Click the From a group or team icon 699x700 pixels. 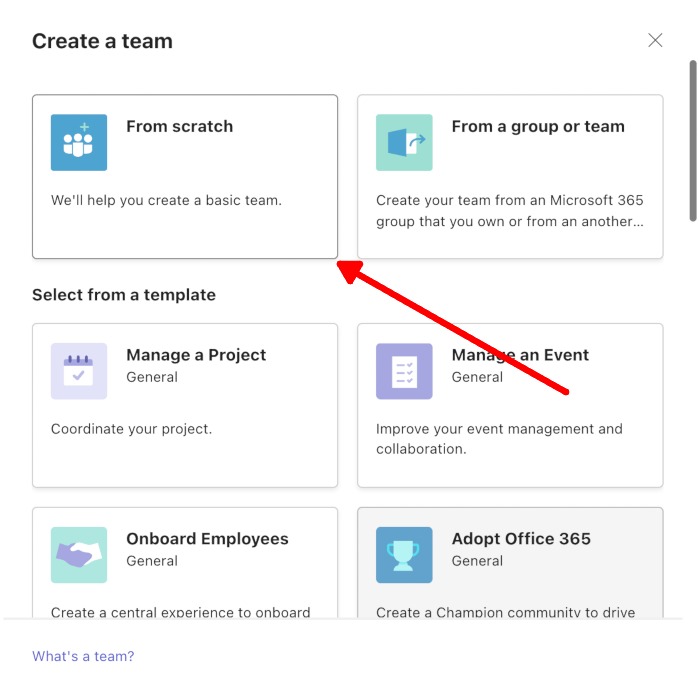point(404,142)
